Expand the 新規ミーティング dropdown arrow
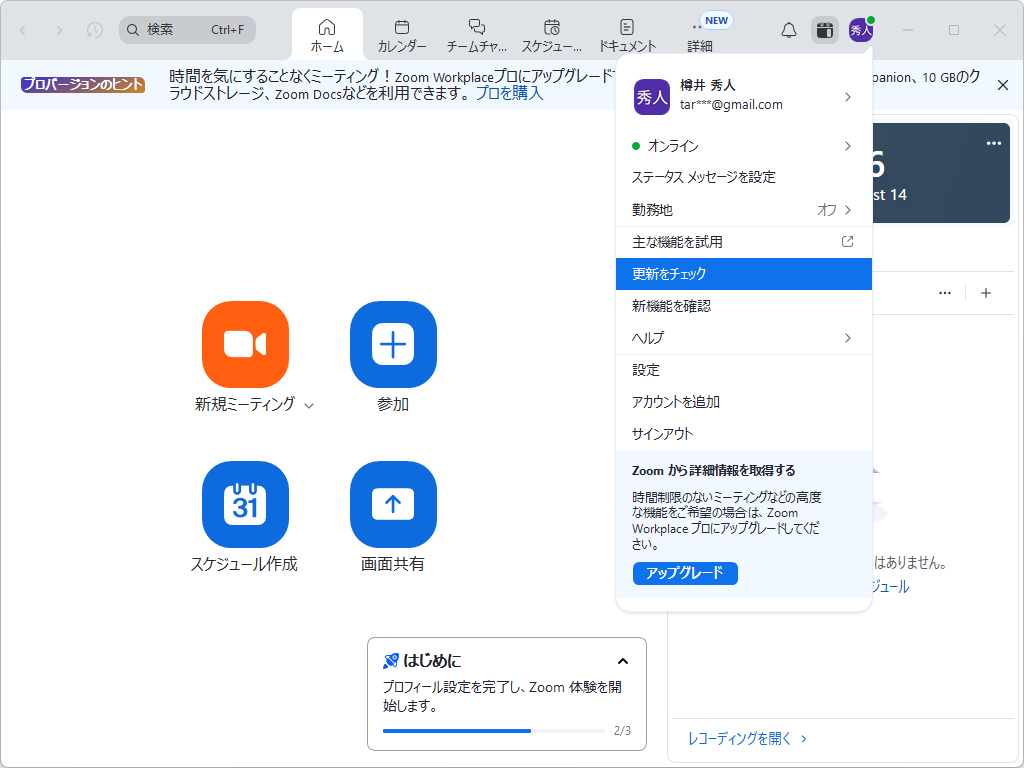Viewport: 1024px width, 768px height. (309, 406)
